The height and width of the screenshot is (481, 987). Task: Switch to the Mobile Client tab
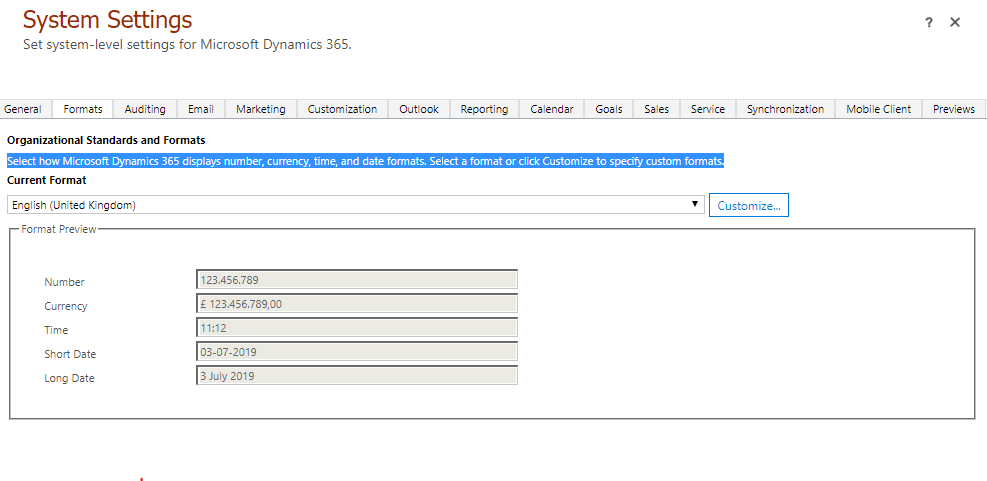click(x=878, y=109)
